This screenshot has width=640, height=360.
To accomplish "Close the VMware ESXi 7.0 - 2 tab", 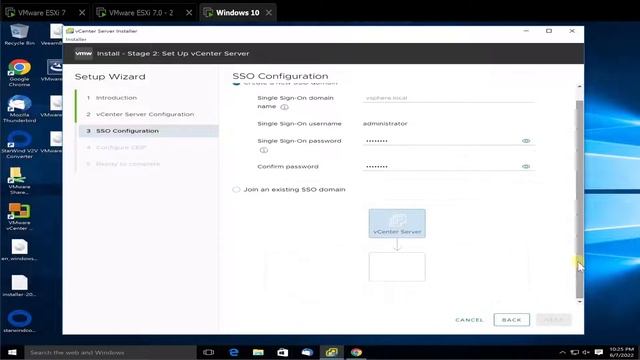I will coord(189,13).
